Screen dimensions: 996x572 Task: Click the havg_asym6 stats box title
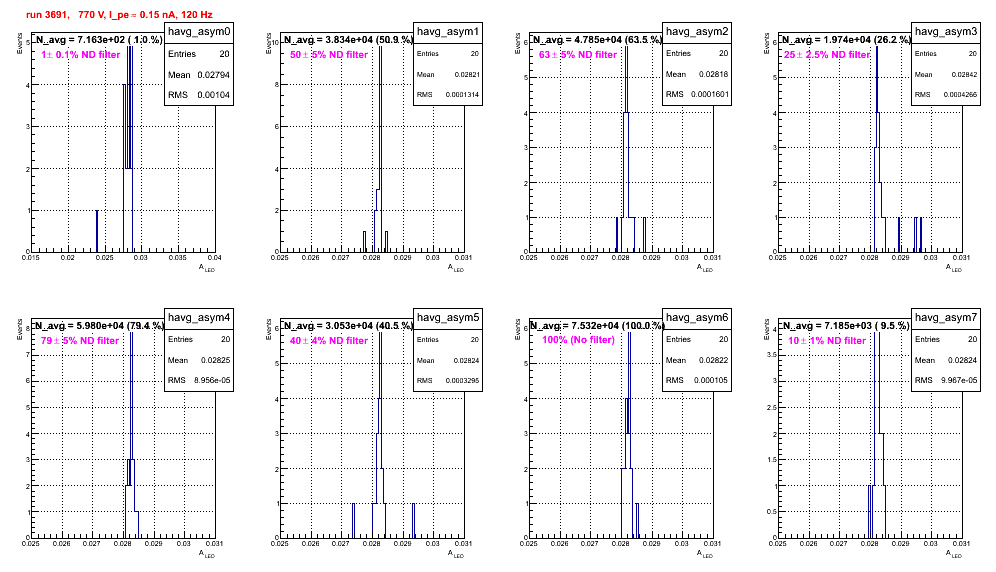[x=697, y=318]
